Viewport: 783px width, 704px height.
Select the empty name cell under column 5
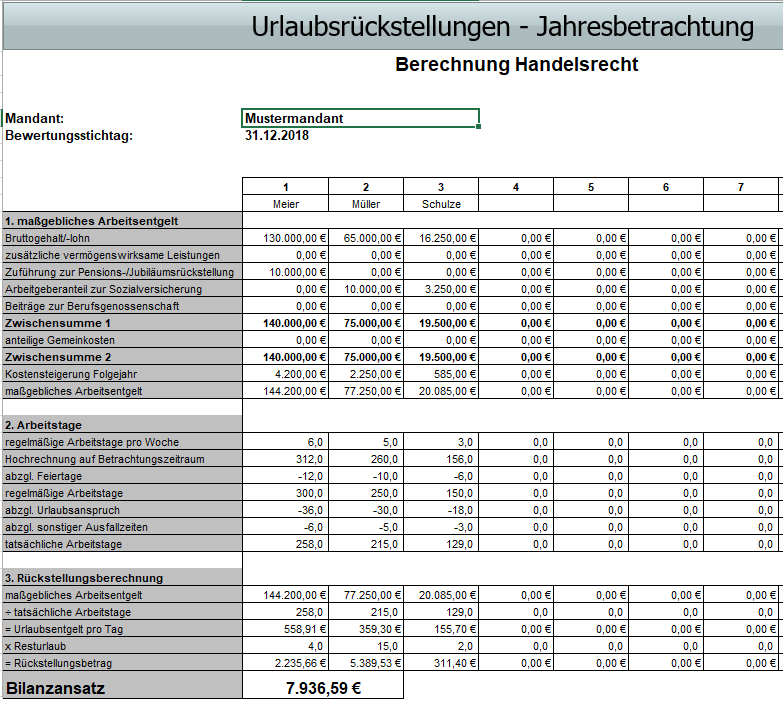591,204
